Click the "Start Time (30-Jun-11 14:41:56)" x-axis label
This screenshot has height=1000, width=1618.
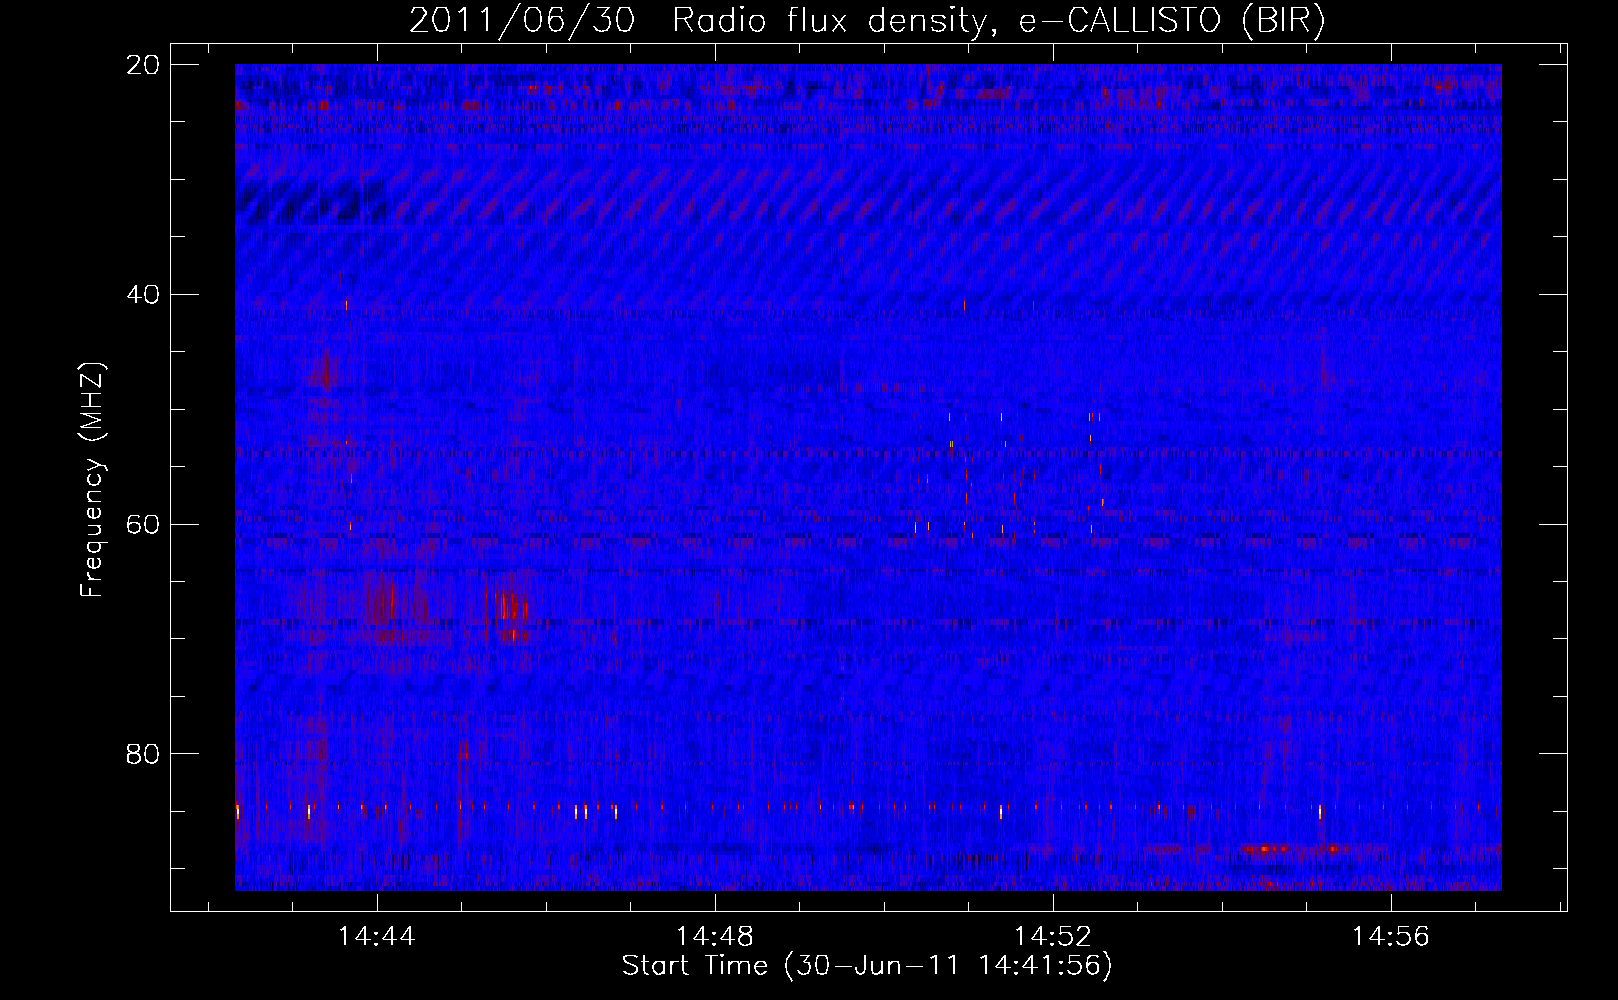(867, 966)
